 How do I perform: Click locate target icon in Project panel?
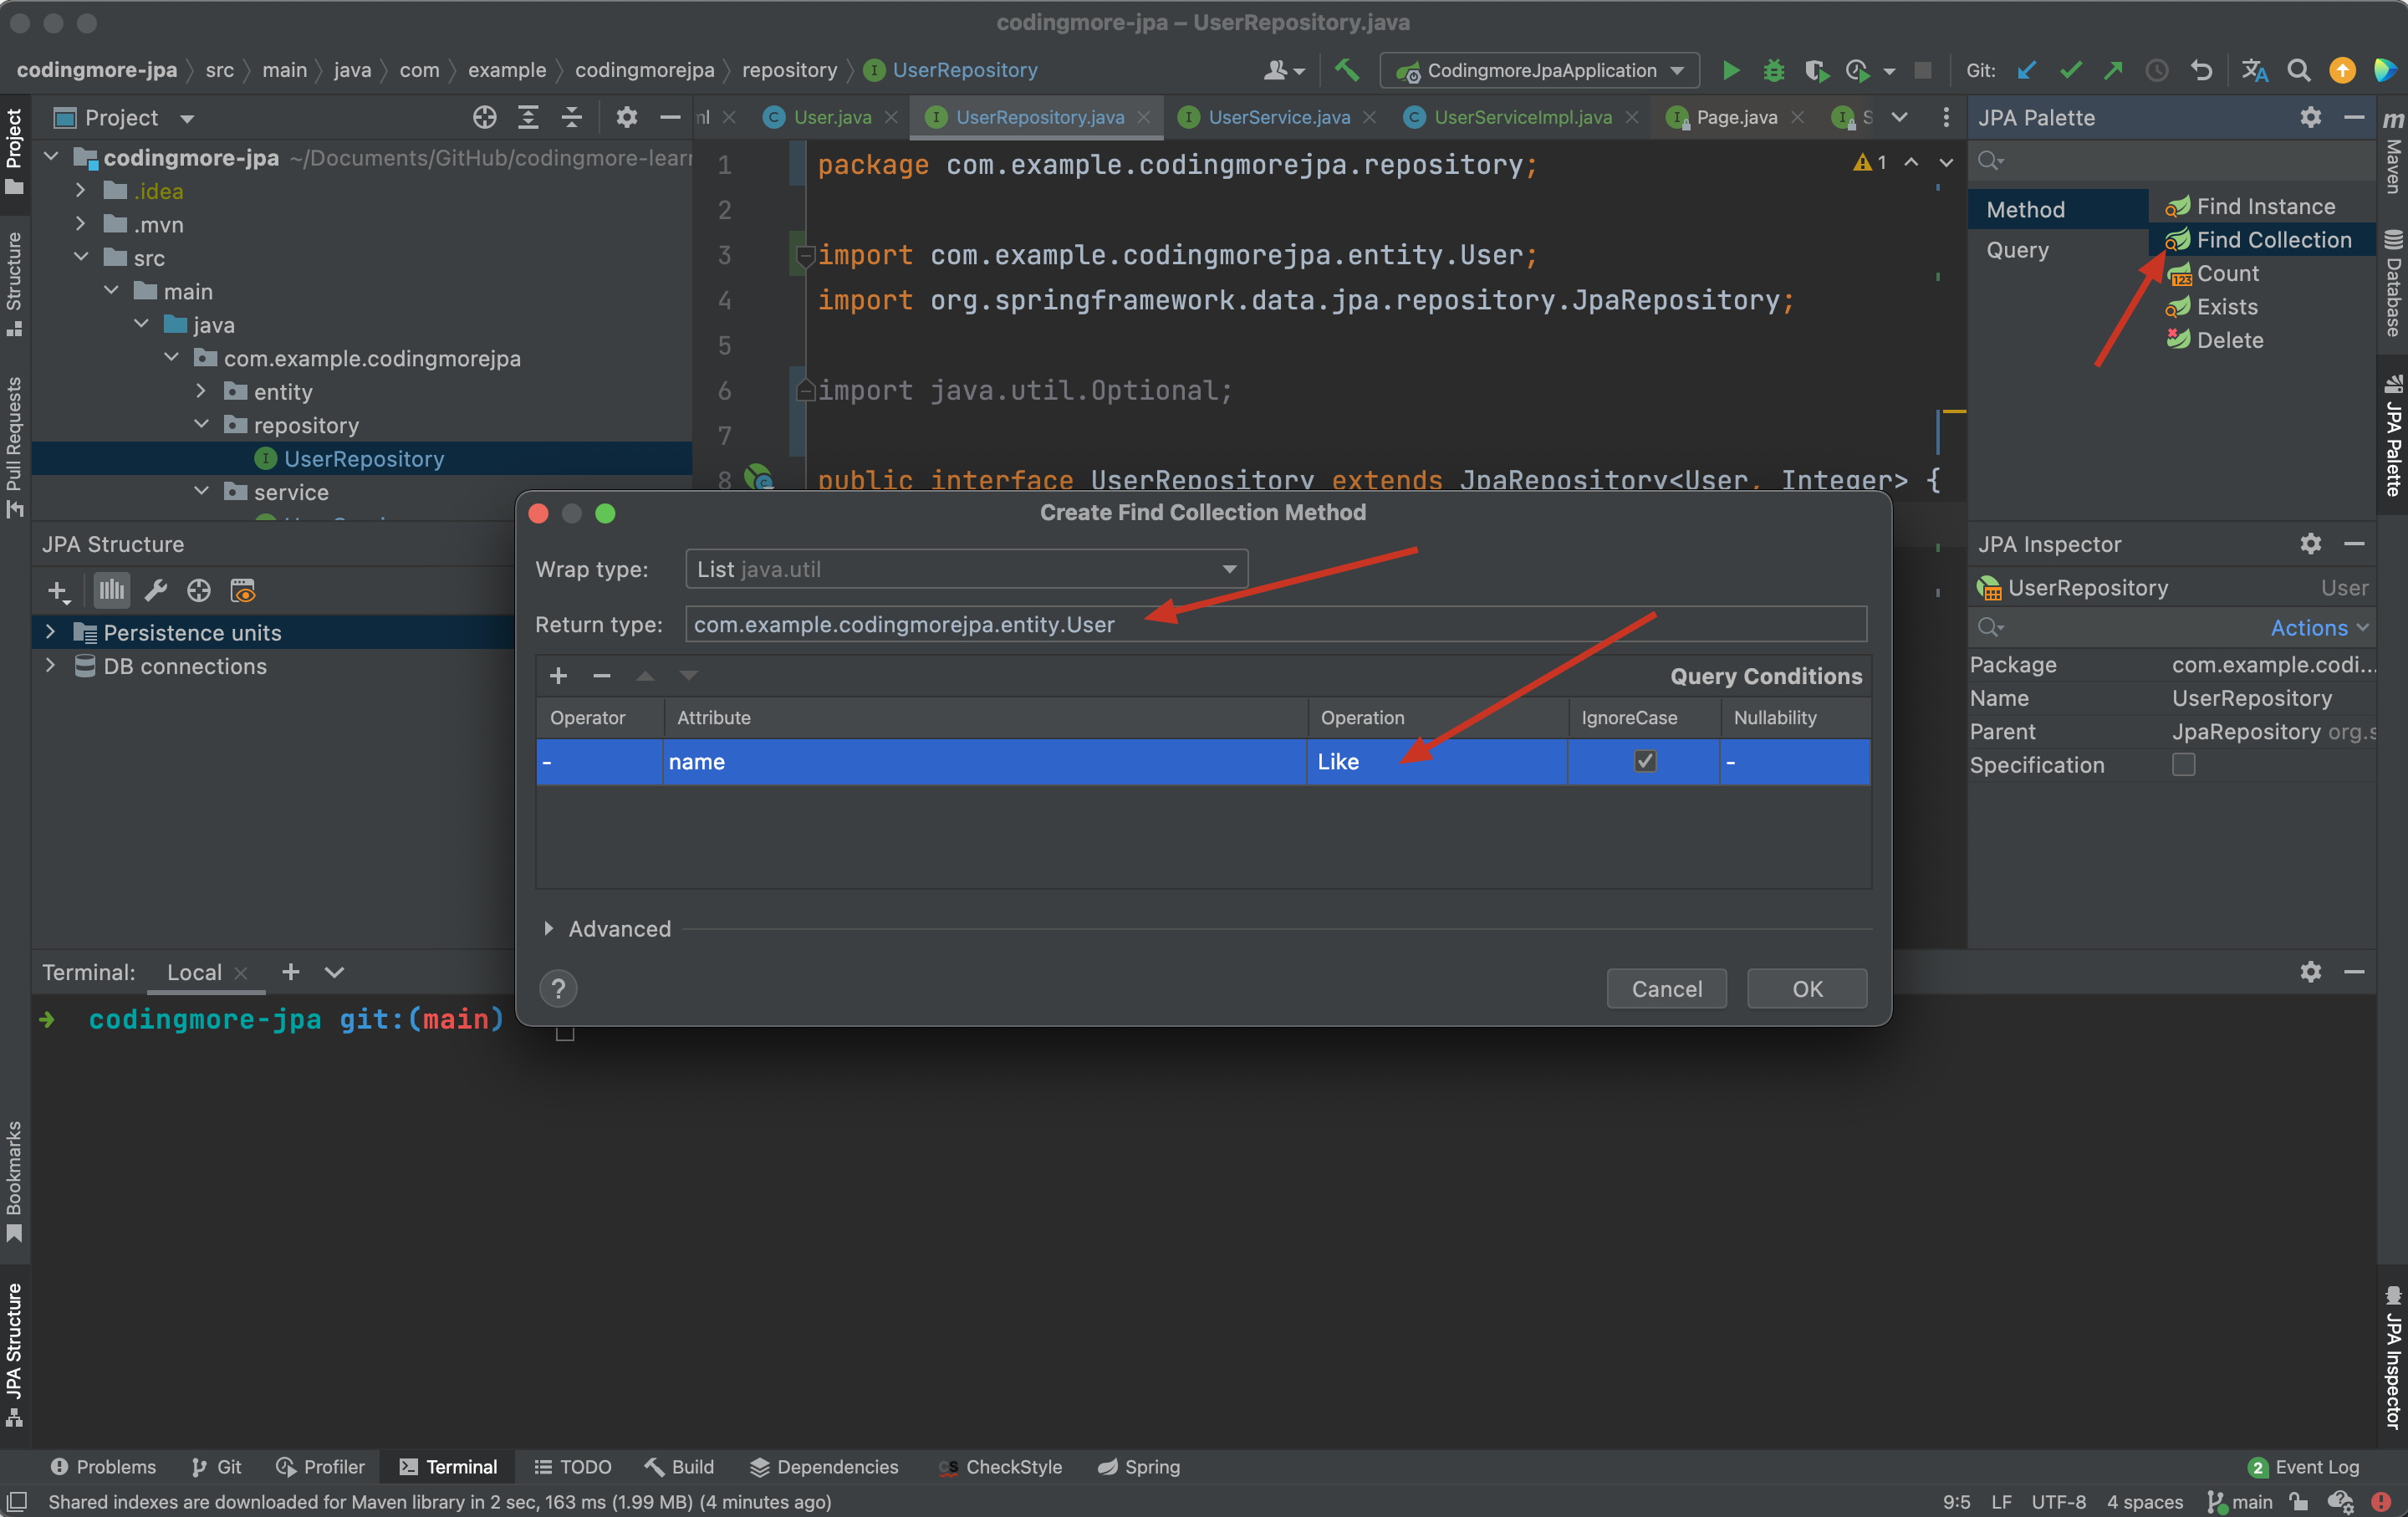[484, 117]
